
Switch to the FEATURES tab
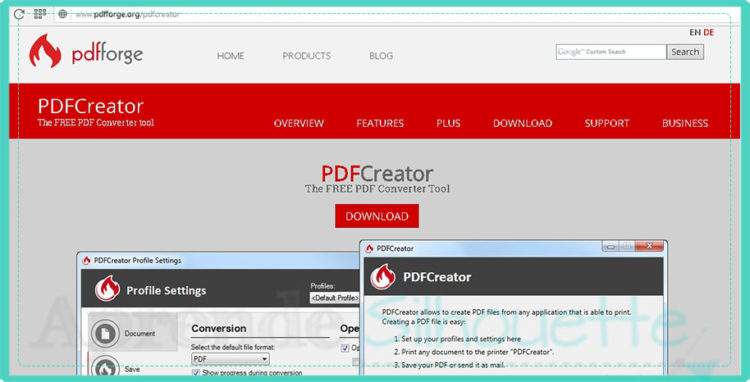click(380, 123)
